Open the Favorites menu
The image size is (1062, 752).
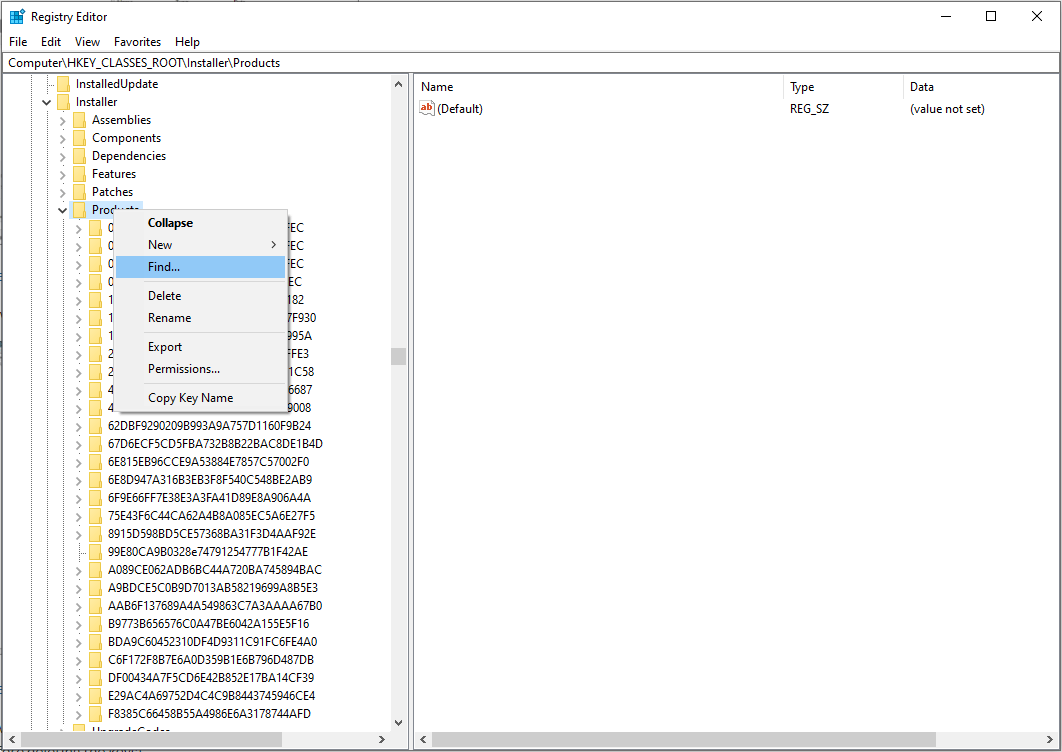tap(136, 41)
